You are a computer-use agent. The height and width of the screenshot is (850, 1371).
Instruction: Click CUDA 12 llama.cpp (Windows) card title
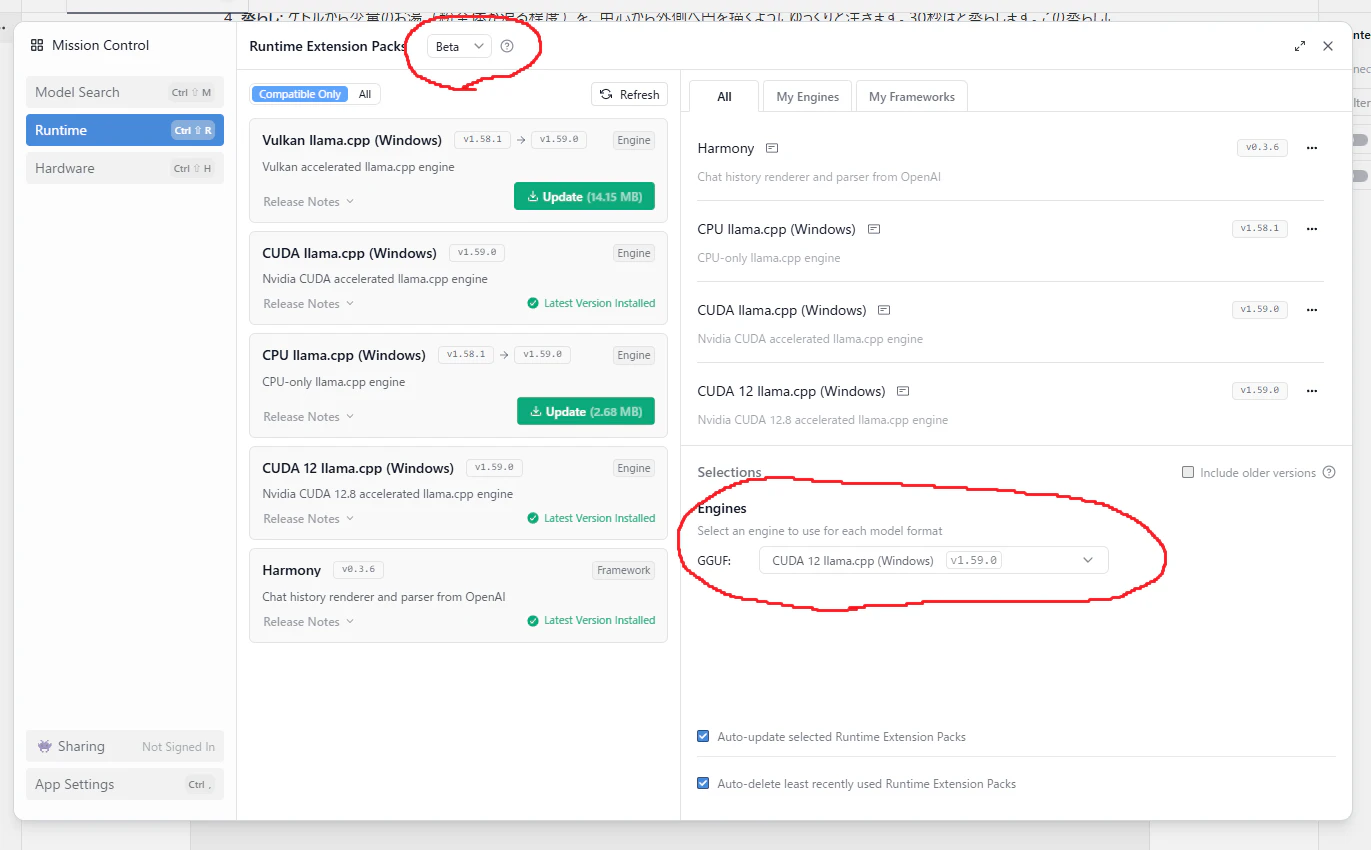(358, 468)
